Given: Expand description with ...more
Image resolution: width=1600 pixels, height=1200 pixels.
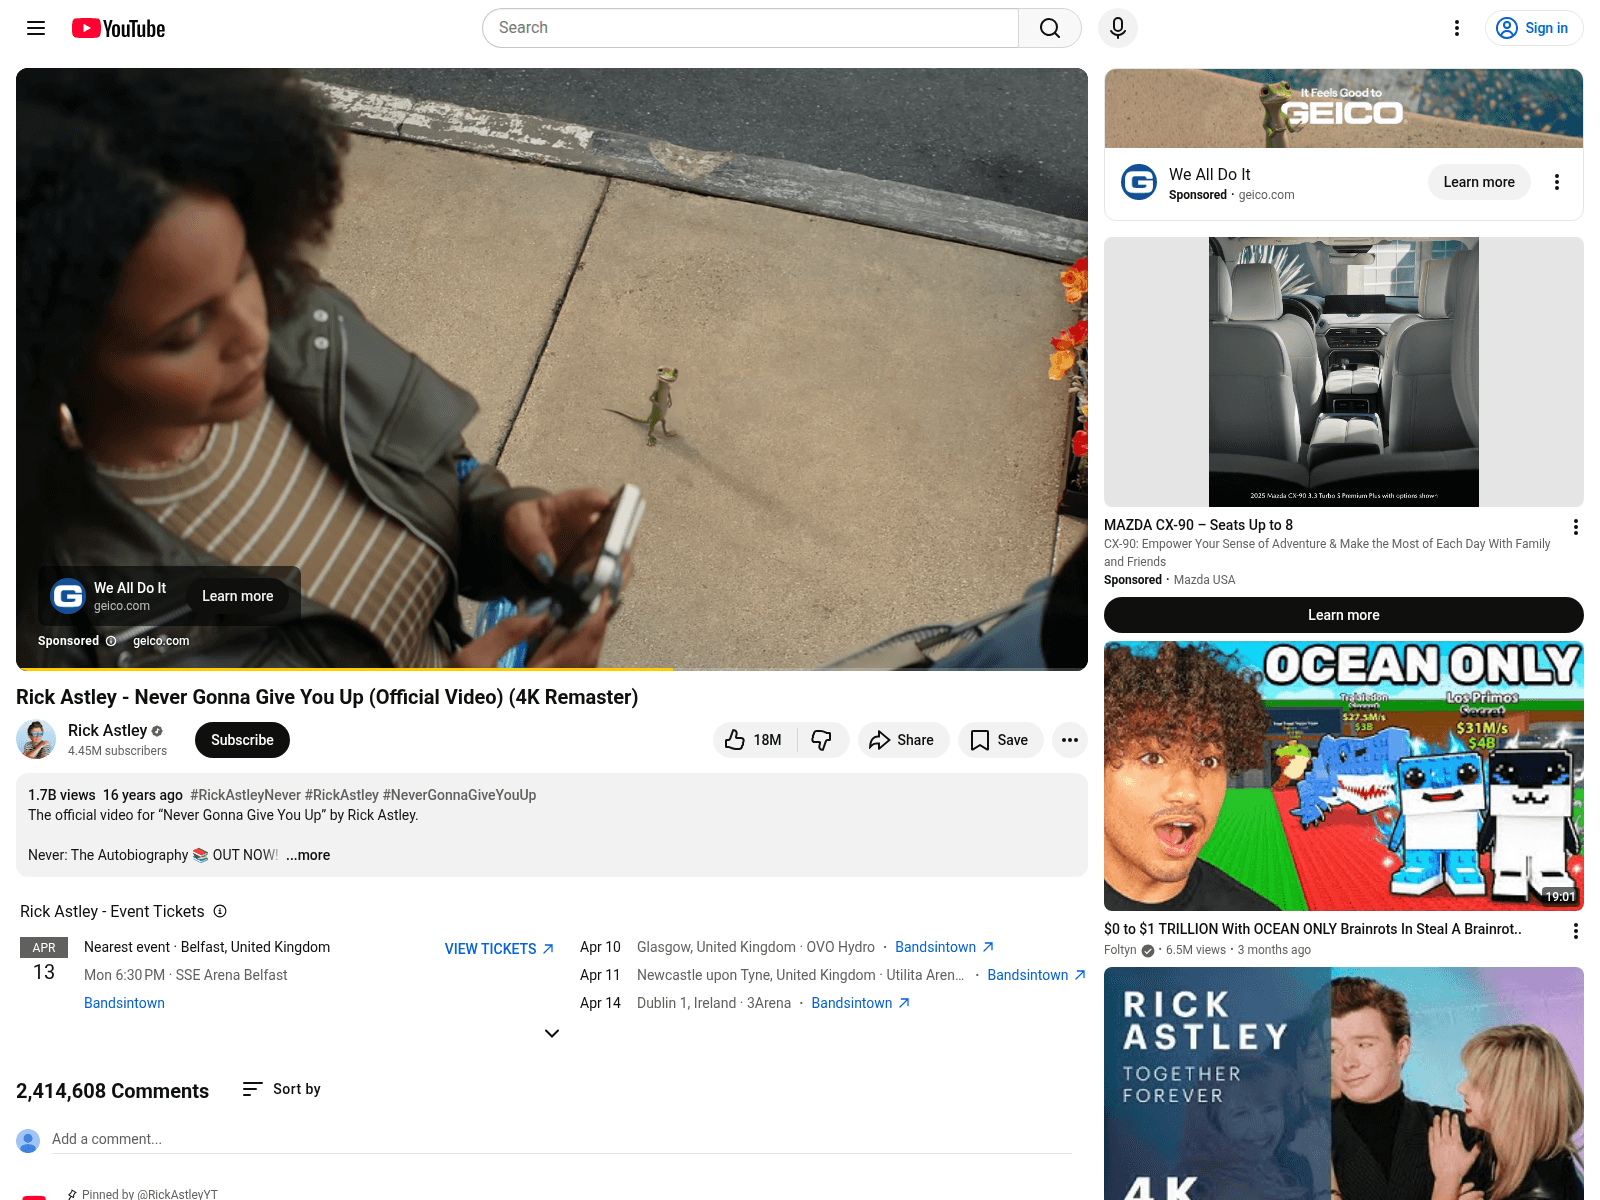Looking at the screenshot, I should tap(308, 855).
